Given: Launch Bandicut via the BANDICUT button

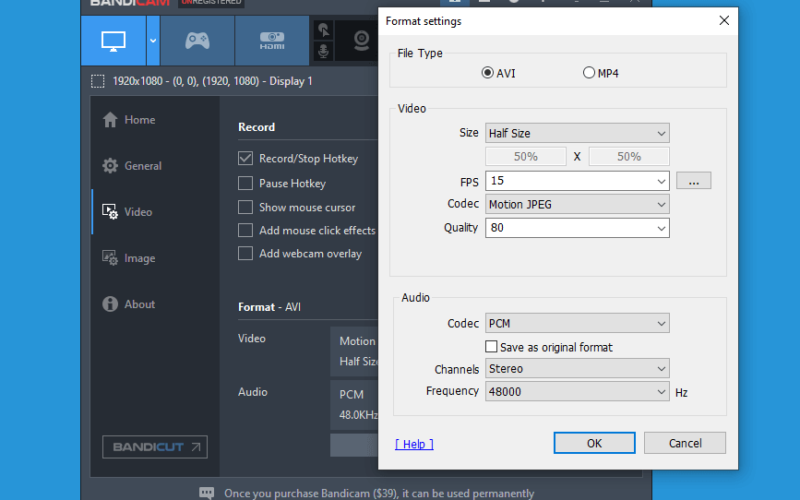Looking at the screenshot, I should tap(155, 447).
